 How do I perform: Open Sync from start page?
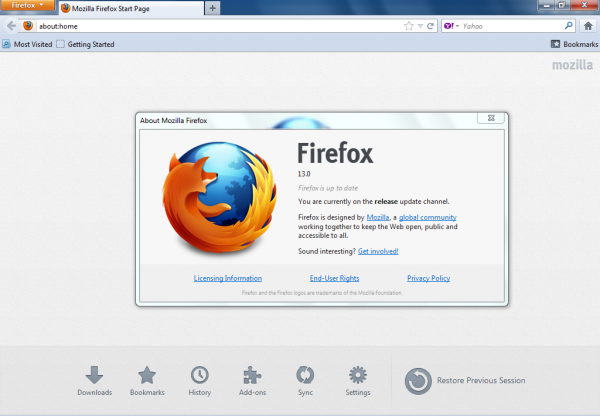tap(305, 380)
